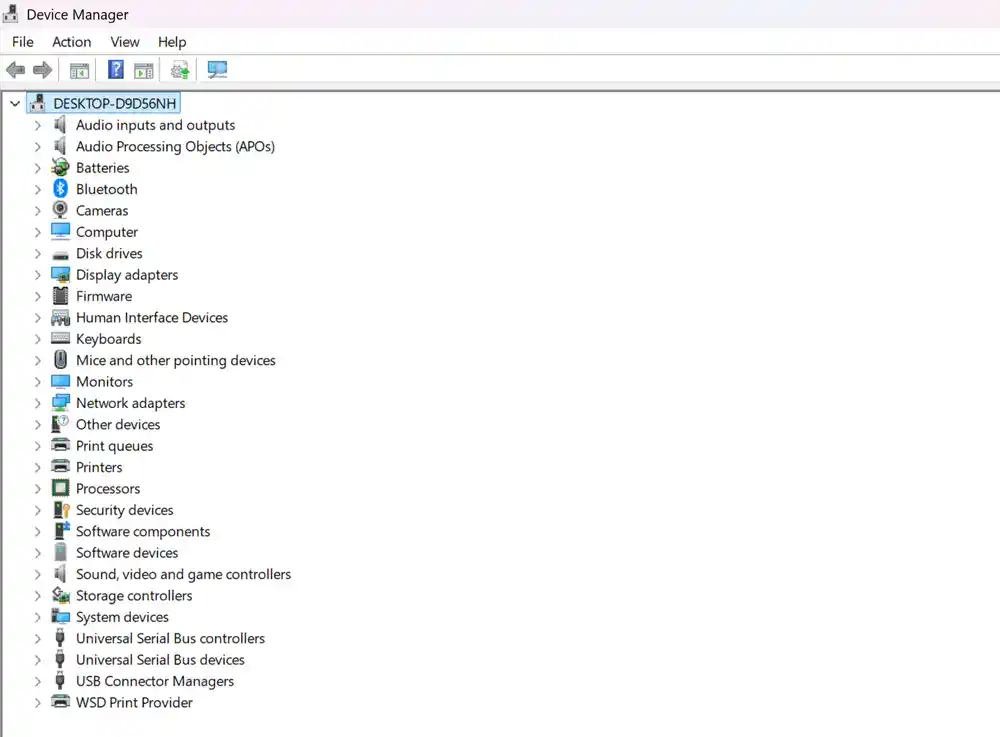Open the File menu

pos(23,42)
